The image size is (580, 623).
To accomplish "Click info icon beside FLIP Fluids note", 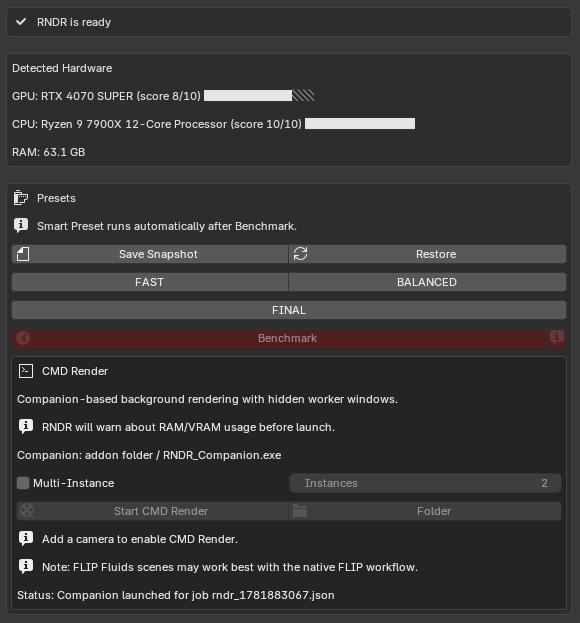I will 26,567.
